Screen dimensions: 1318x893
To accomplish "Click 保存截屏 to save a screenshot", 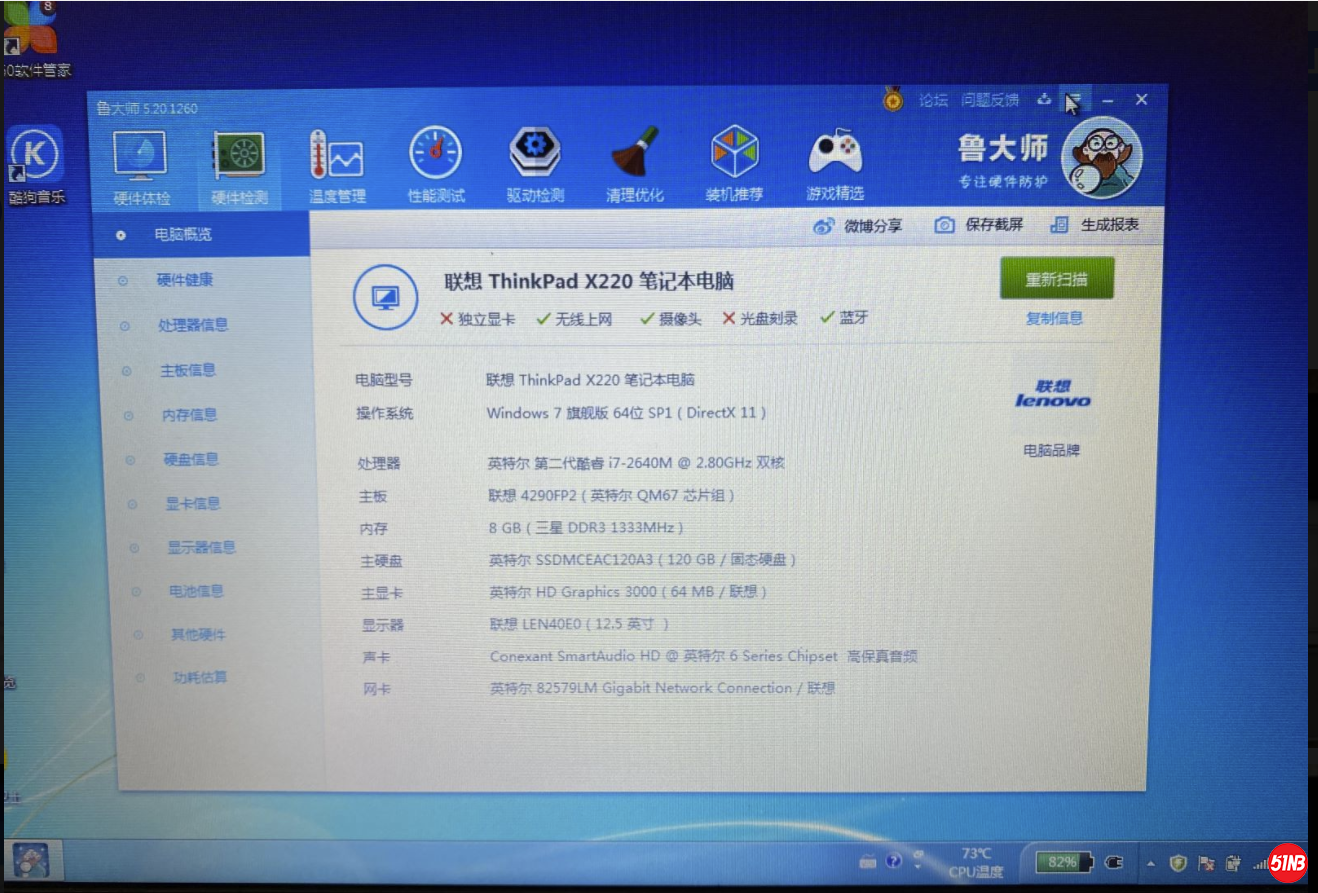I will [x=979, y=225].
